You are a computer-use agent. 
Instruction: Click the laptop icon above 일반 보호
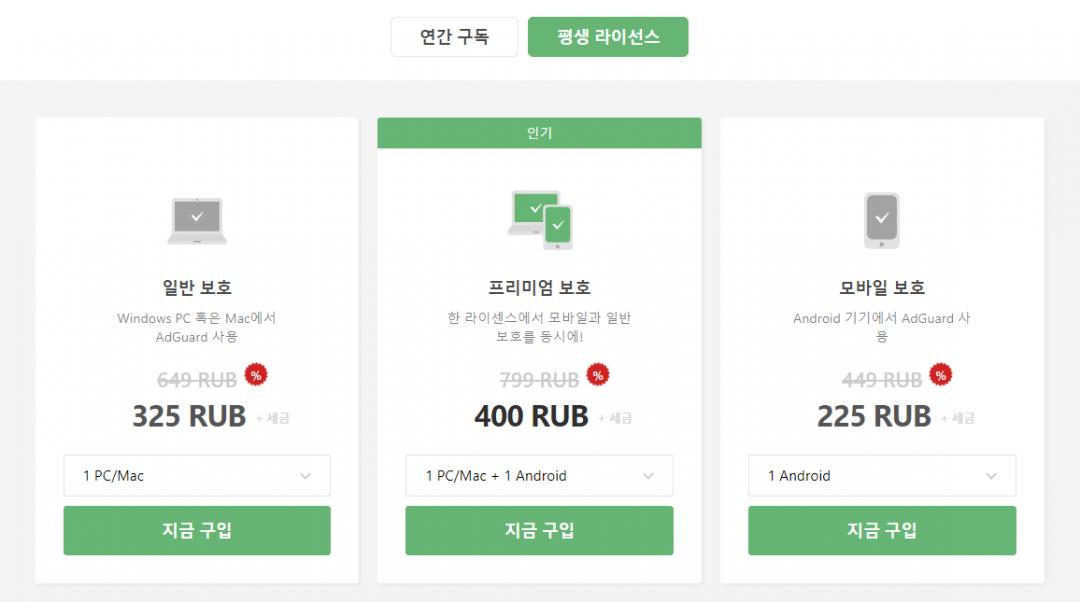197,220
